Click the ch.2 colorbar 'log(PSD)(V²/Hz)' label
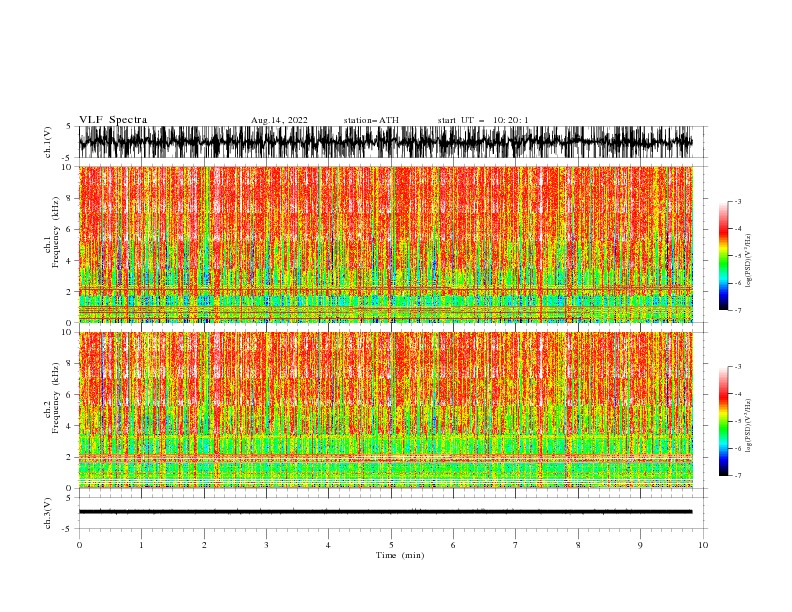Viewport: 792px width, 612px height. pyautogui.click(x=748, y=425)
